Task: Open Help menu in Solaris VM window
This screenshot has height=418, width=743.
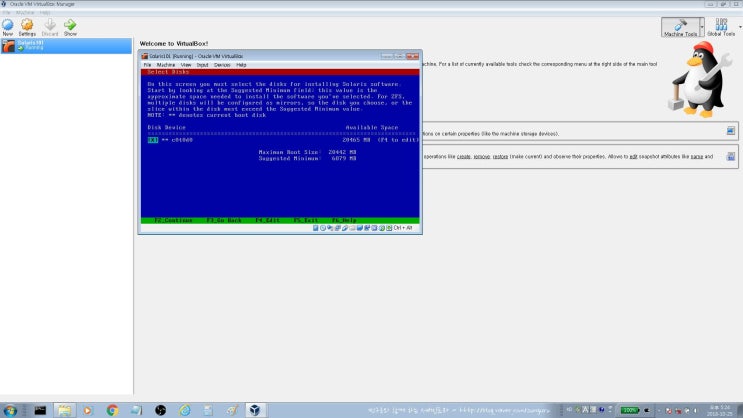Action: click(x=241, y=65)
